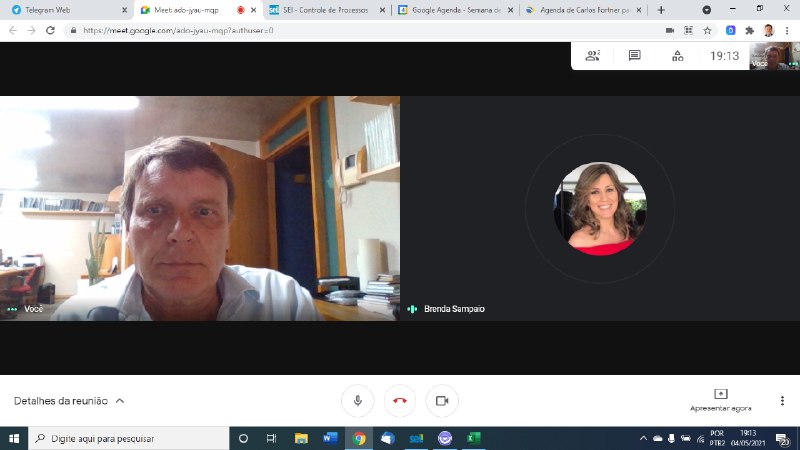800x450 pixels.
Task: Click the address bar URL
Action: click(x=178, y=31)
